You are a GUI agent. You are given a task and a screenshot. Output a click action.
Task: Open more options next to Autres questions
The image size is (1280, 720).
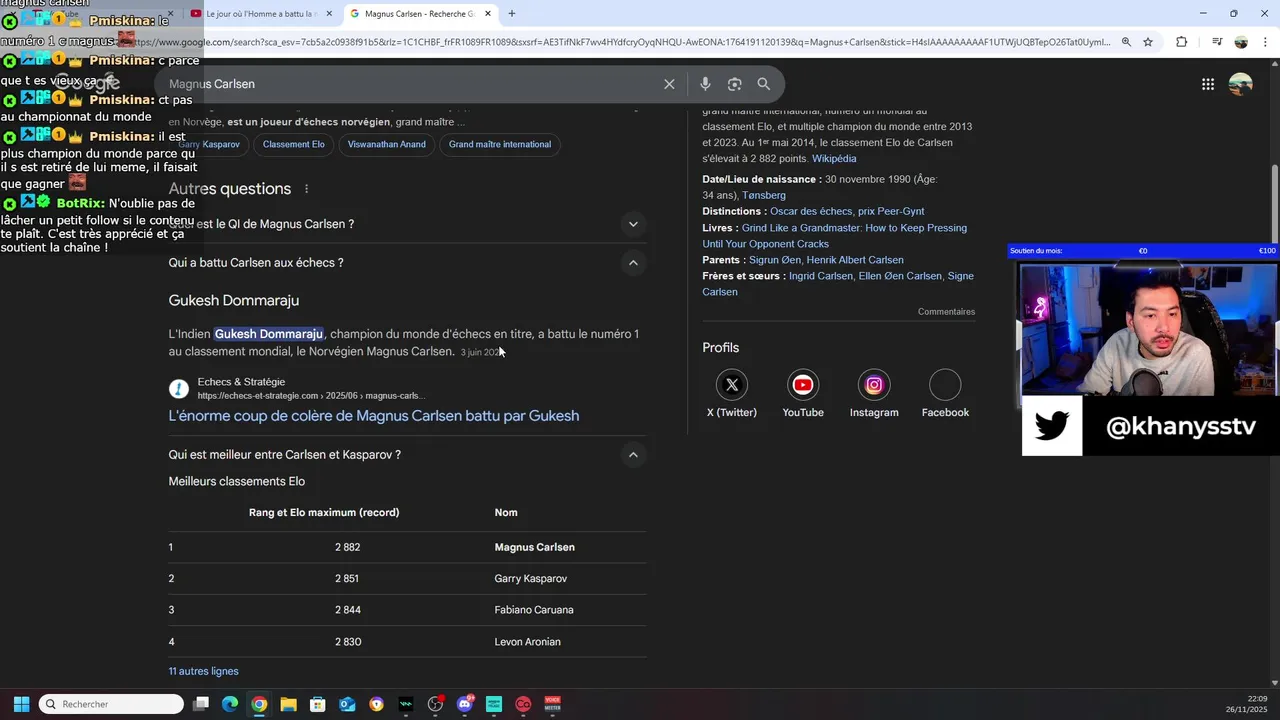(x=307, y=189)
